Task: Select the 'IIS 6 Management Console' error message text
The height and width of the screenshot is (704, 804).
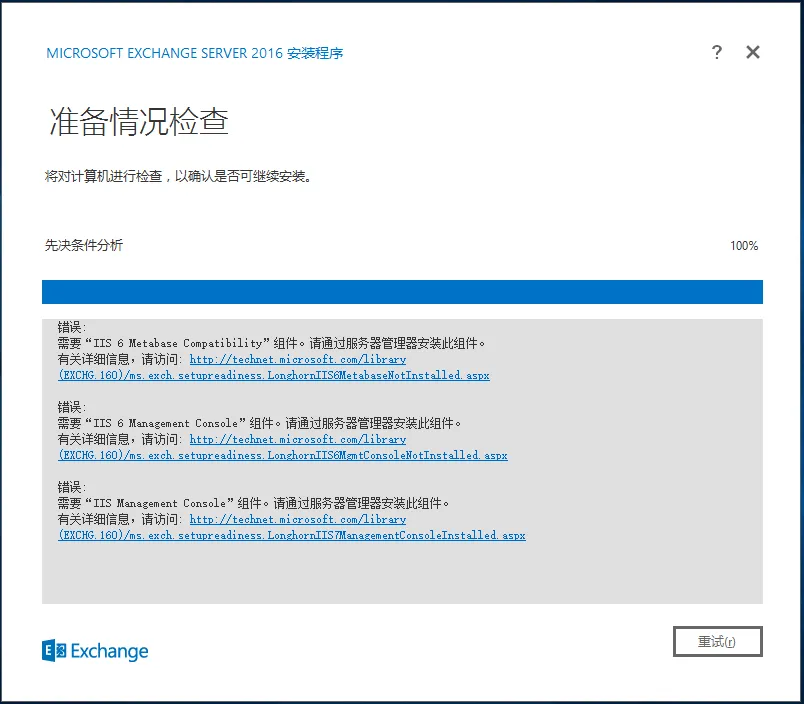Action: coord(259,423)
